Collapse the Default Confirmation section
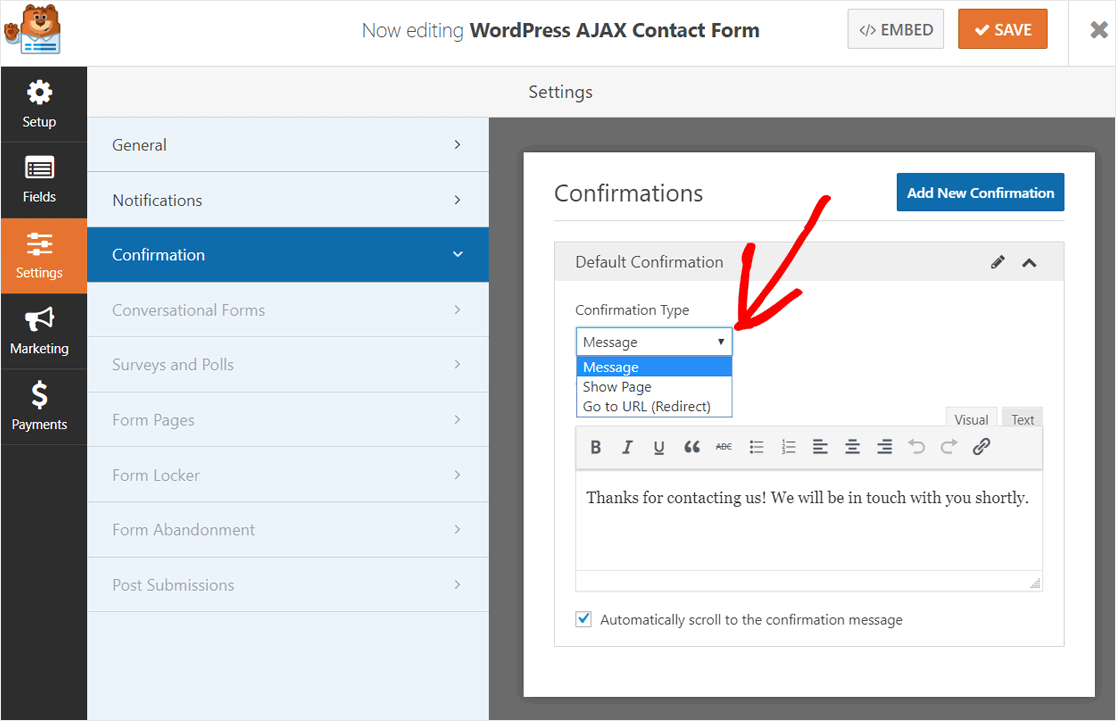The image size is (1116, 721). click(x=1029, y=261)
